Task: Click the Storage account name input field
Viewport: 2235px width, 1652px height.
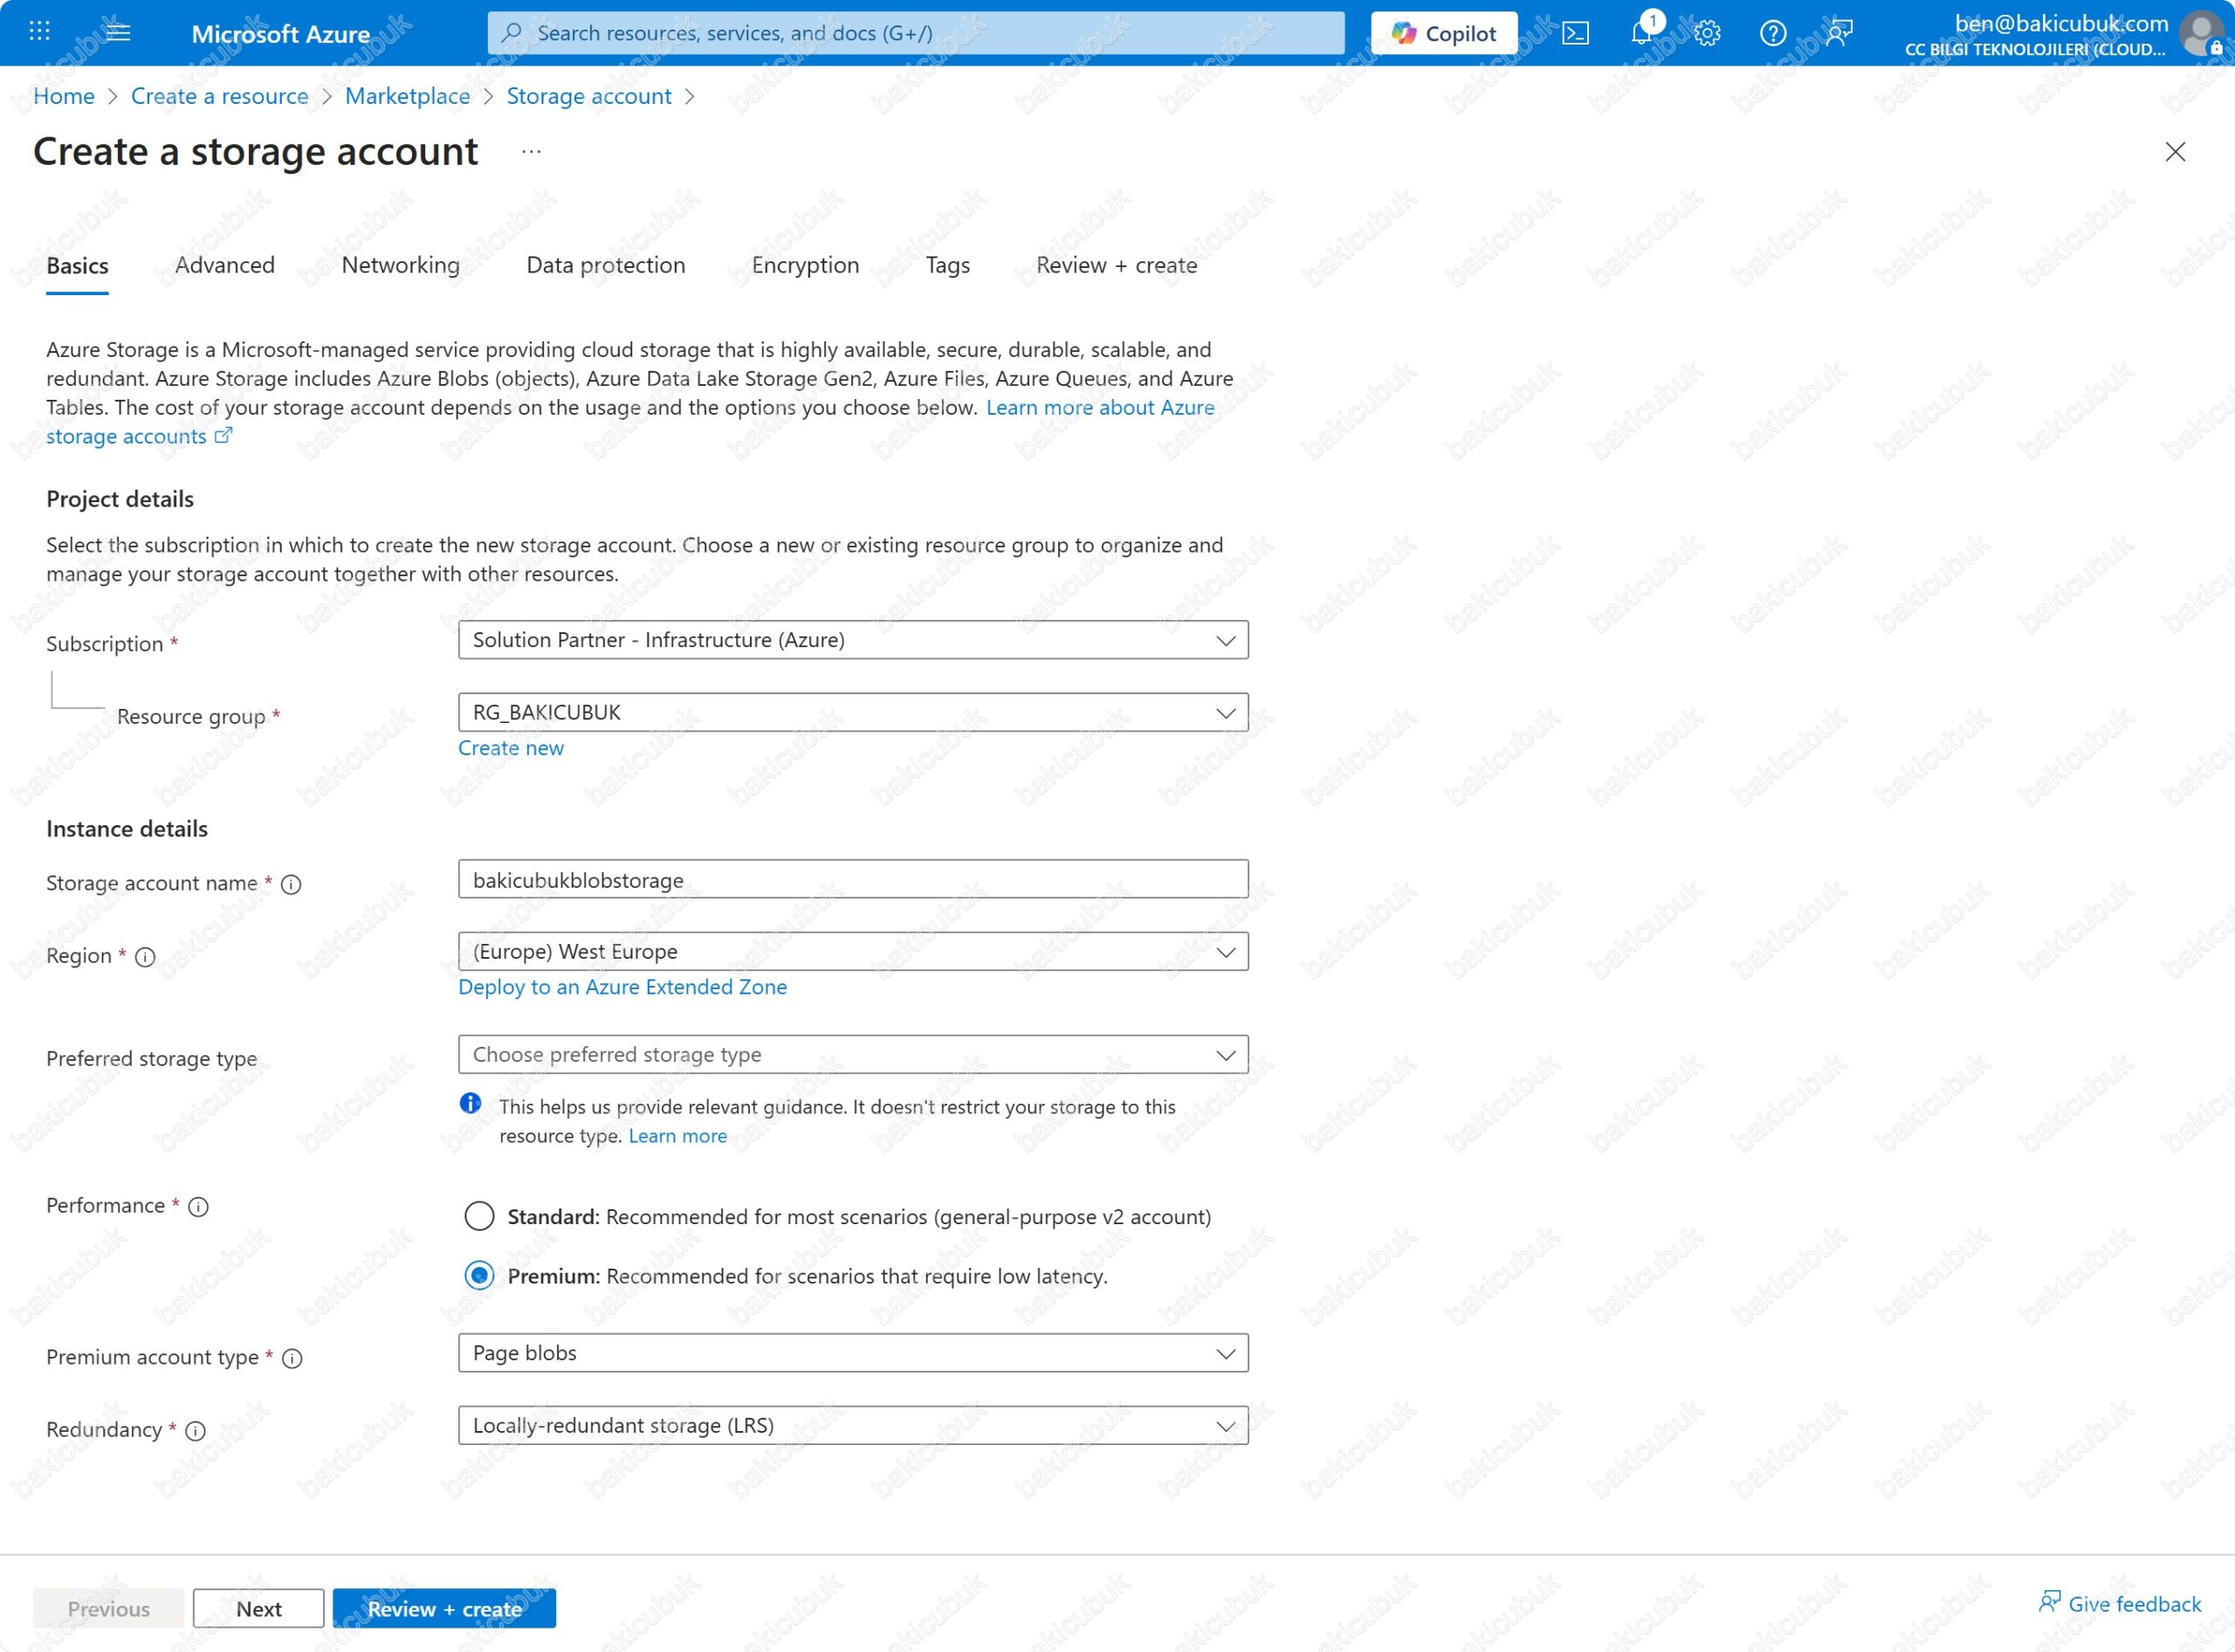Action: tap(853, 879)
